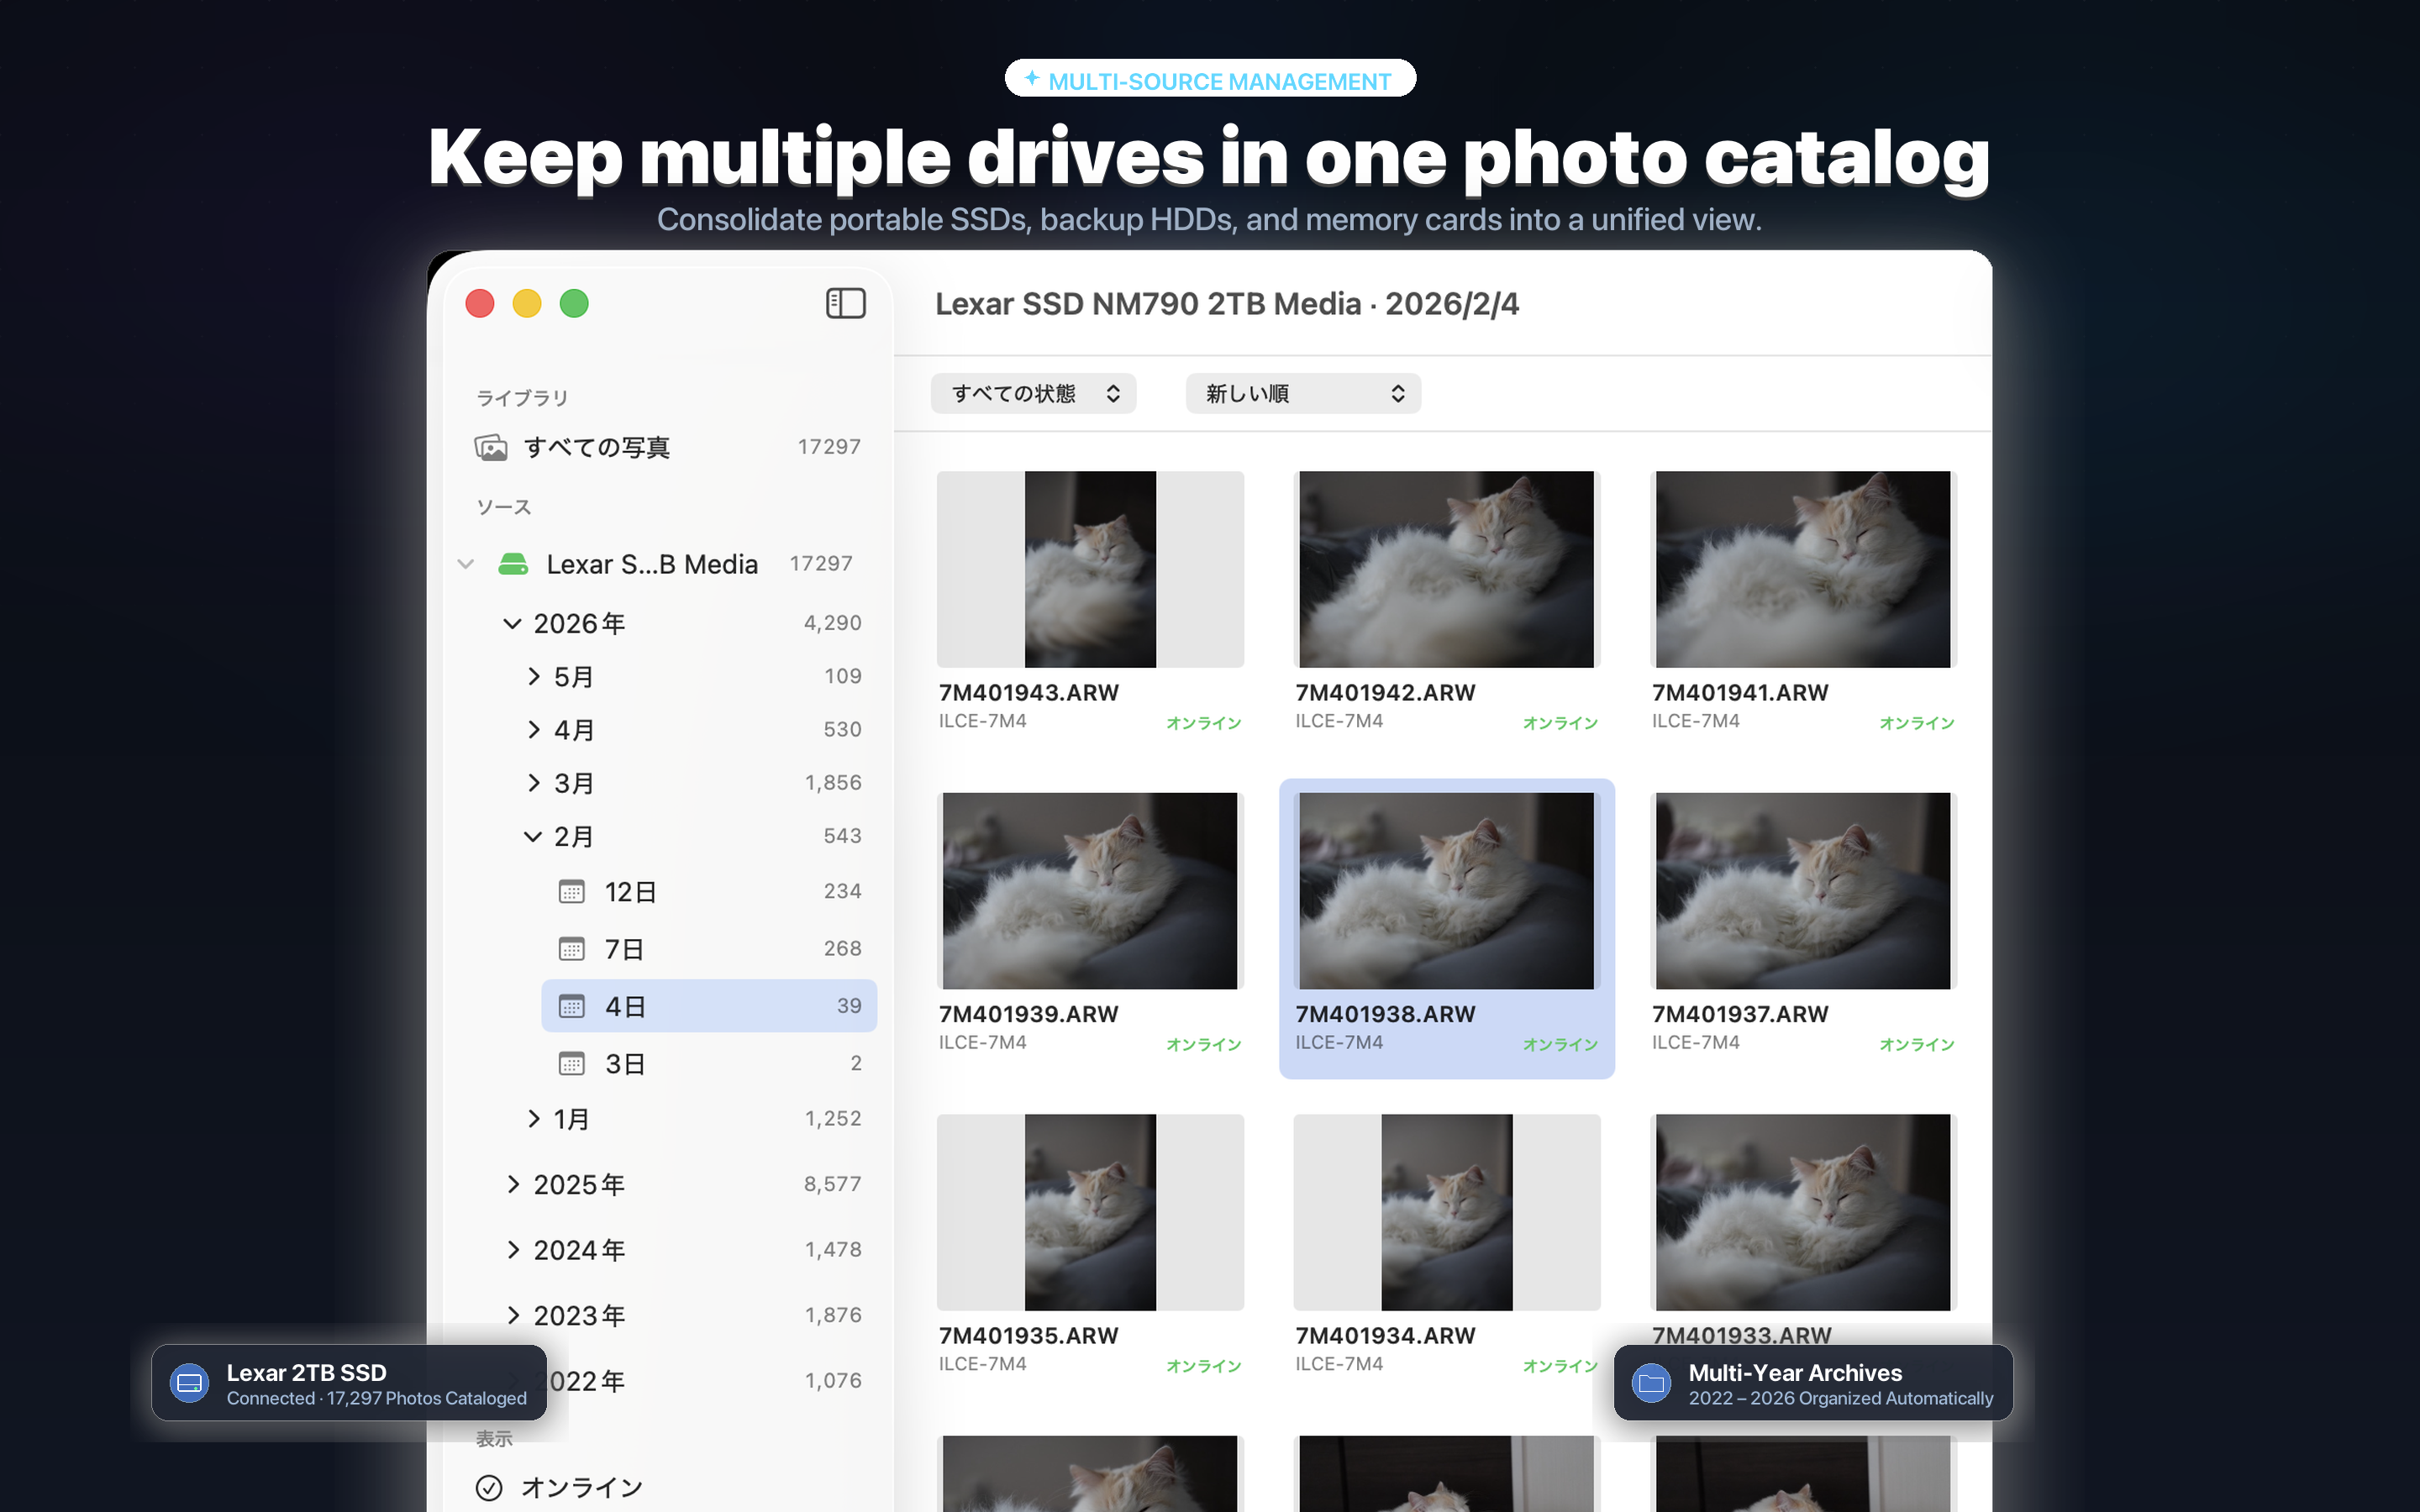This screenshot has width=2420, height=1512.
Task: Click the 17297 count beside すべての写真
Action: pyautogui.click(x=829, y=447)
